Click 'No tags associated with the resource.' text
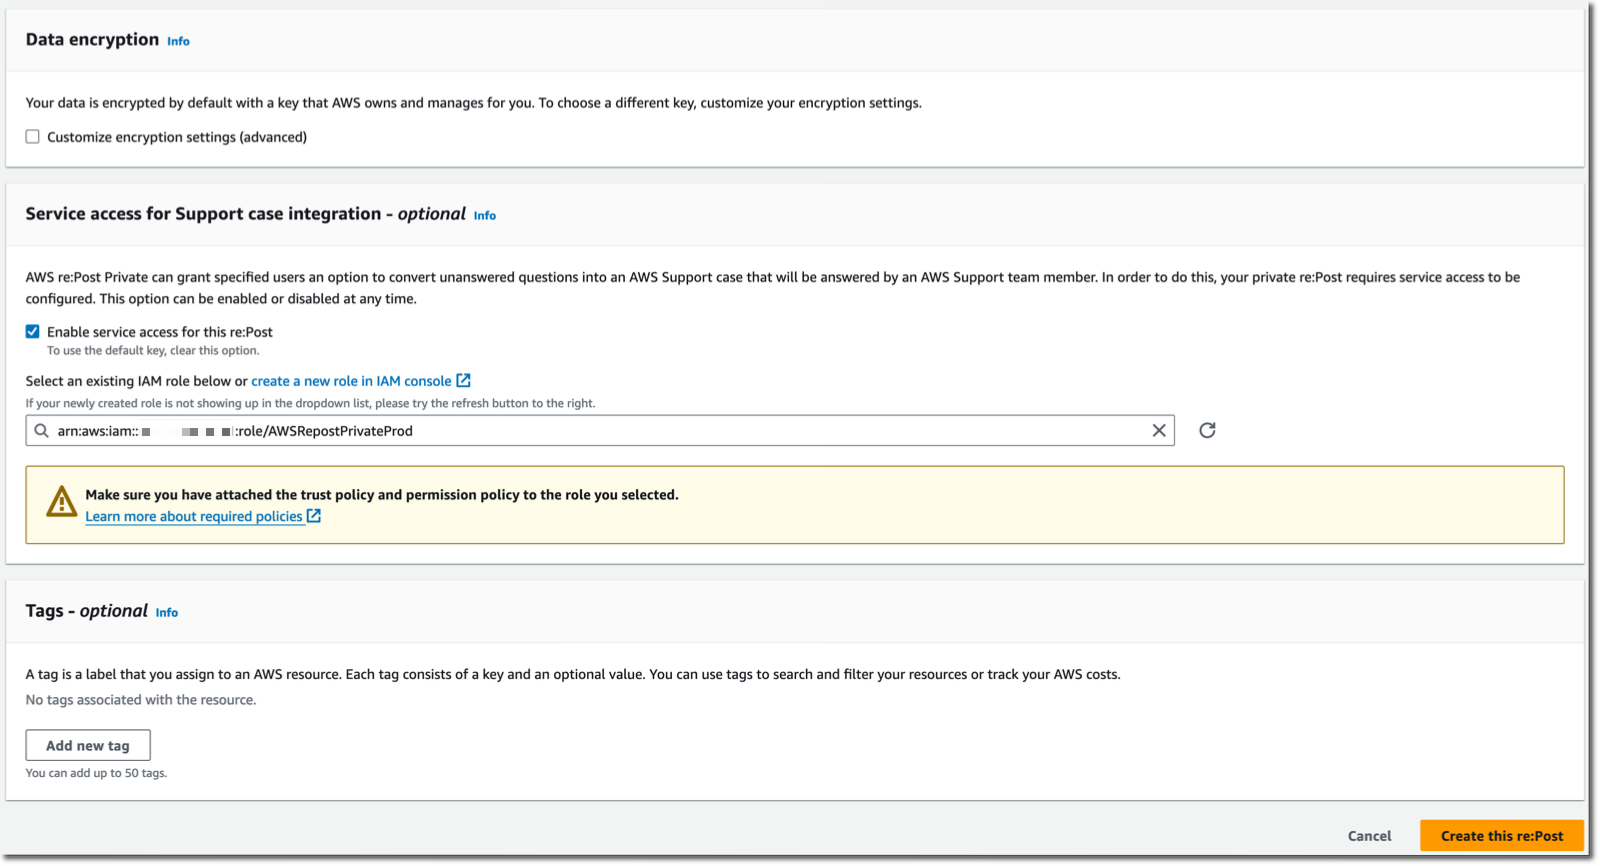Viewport: 1600px width, 866px height. click(141, 700)
